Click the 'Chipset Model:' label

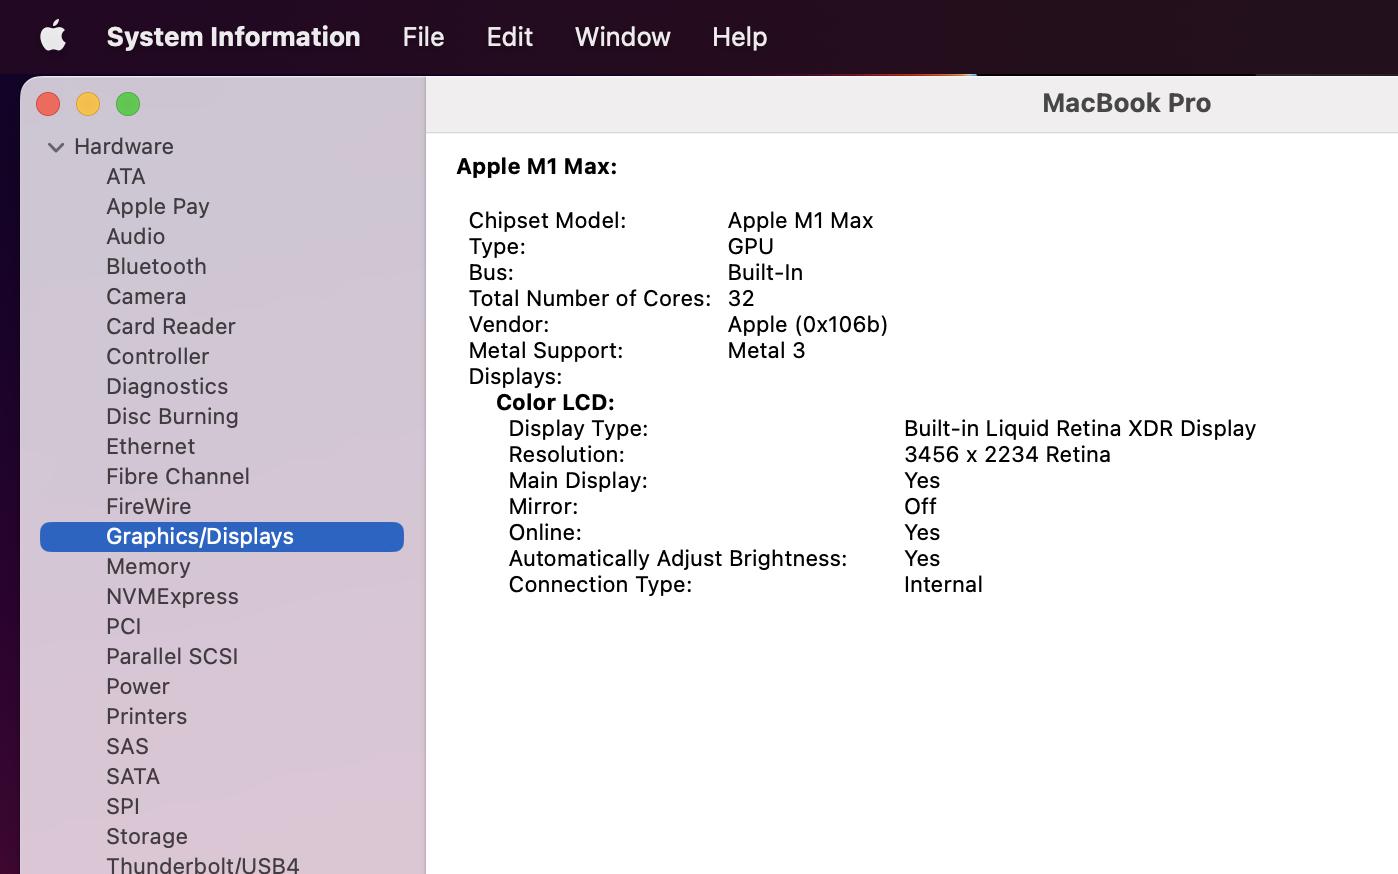click(547, 220)
